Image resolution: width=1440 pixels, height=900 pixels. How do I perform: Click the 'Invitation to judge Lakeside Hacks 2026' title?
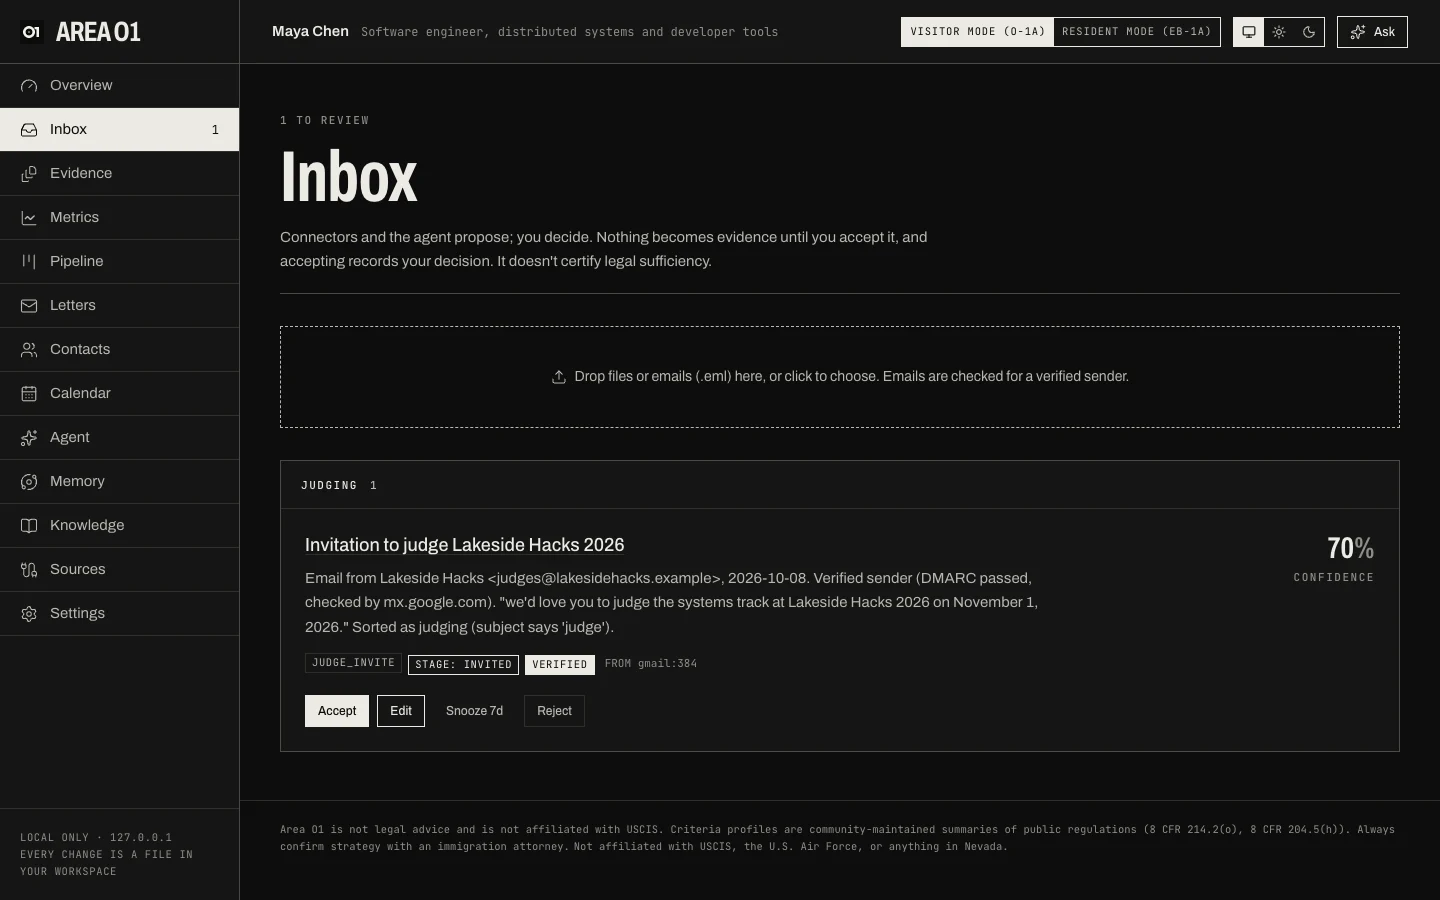464,545
